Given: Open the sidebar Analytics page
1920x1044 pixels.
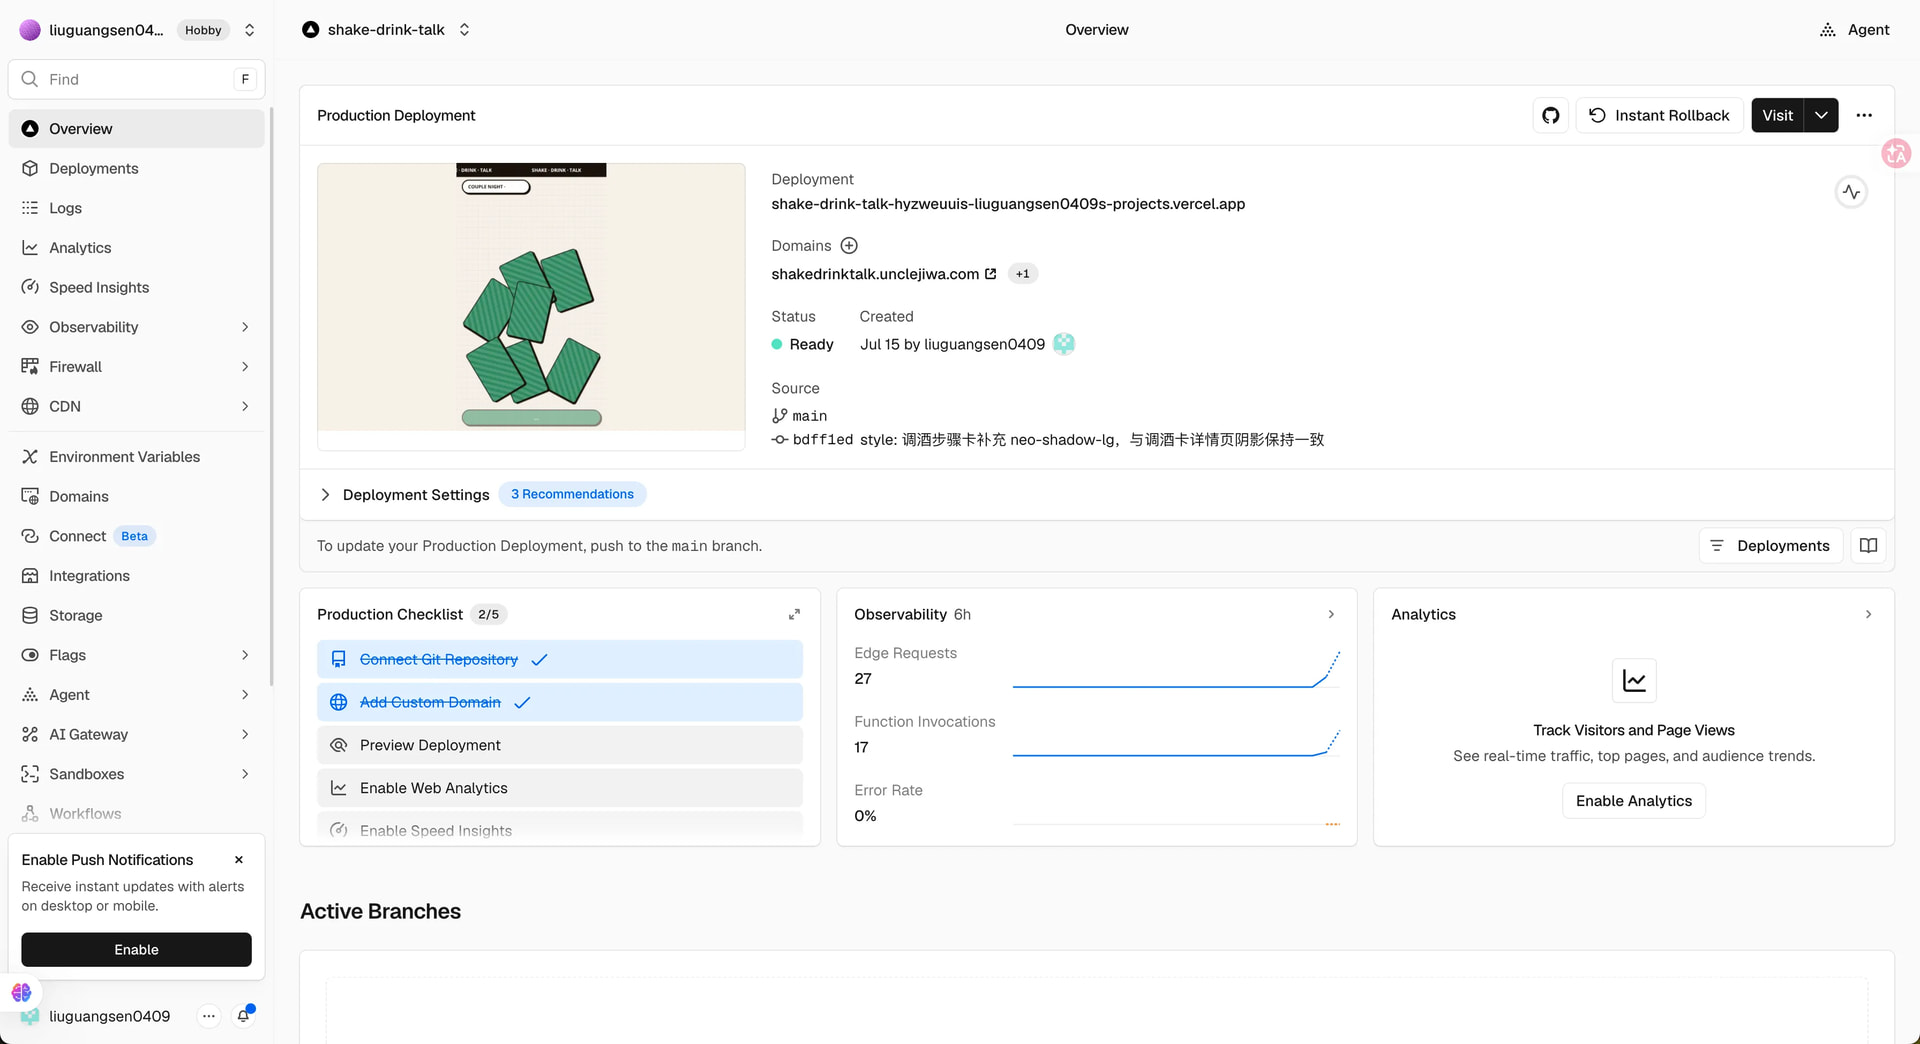Looking at the screenshot, I should 136,248.
